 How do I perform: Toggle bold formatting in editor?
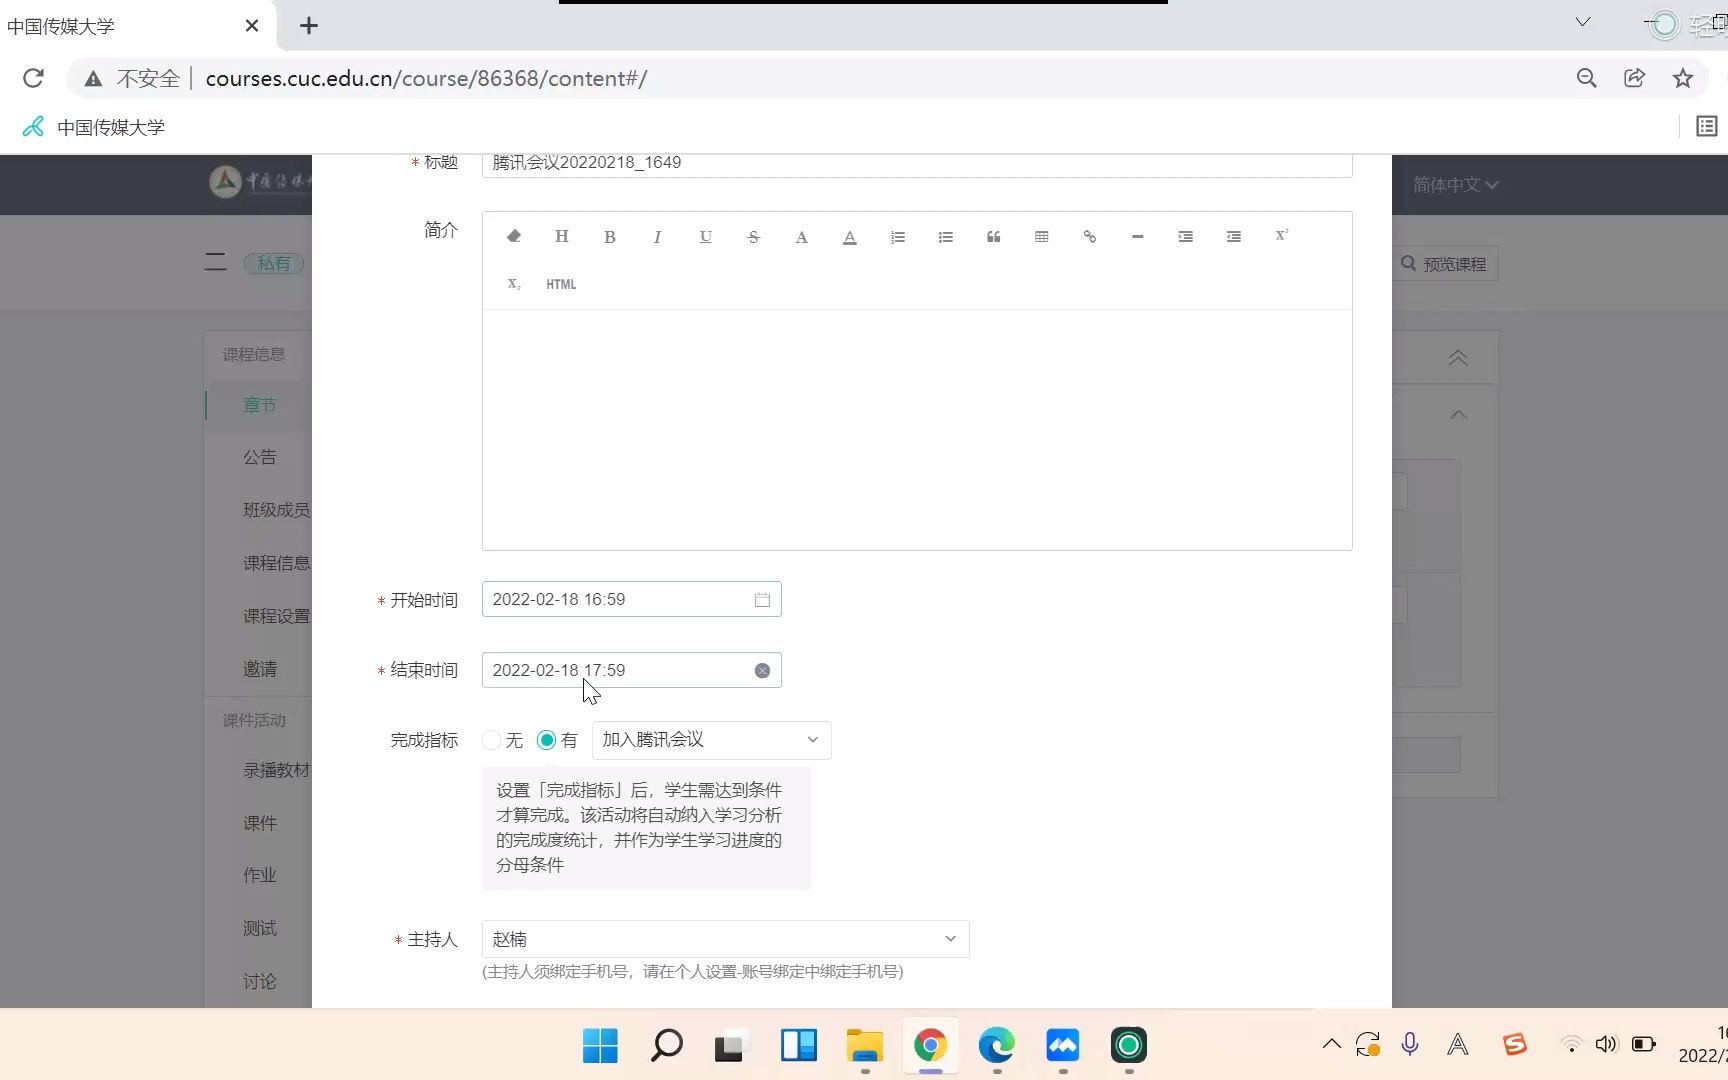[610, 237]
